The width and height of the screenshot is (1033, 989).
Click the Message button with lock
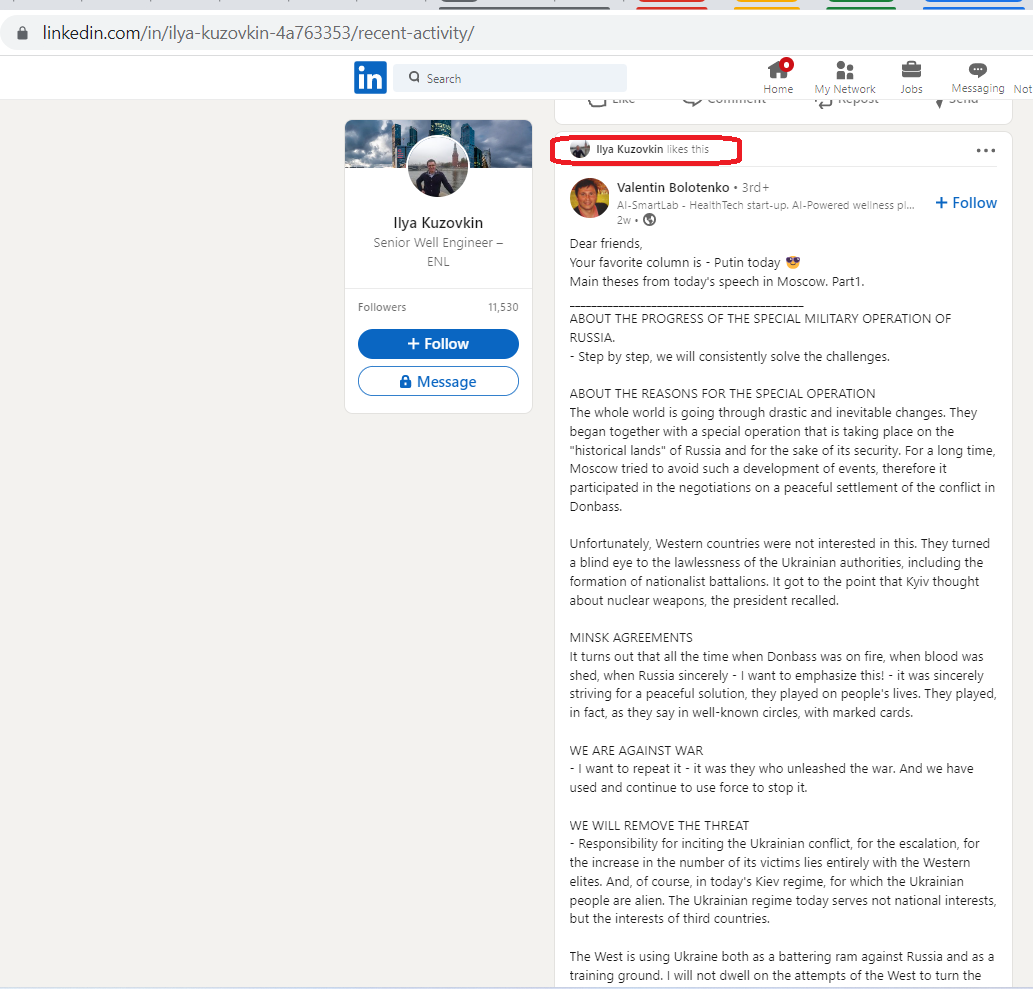point(438,381)
